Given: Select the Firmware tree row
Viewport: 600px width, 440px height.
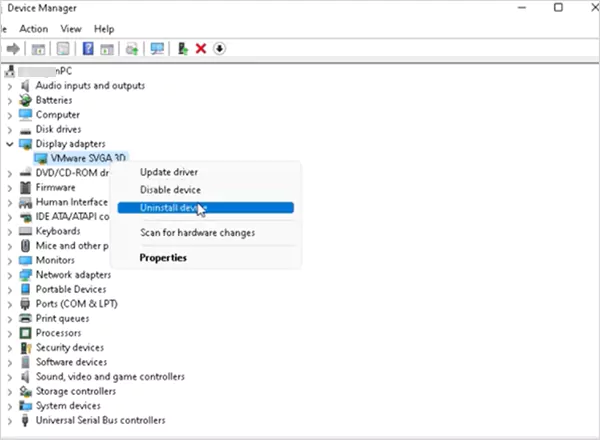Looking at the screenshot, I should [55, 187].
